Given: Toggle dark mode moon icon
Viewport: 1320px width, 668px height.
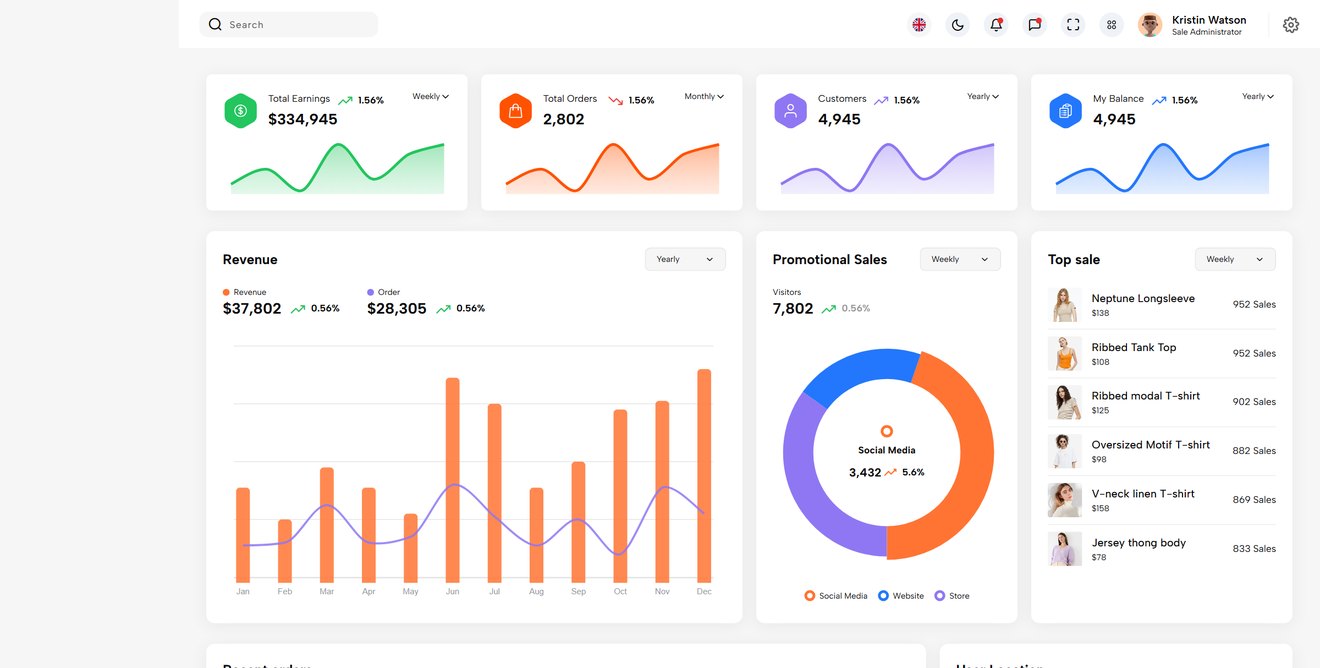Looking at the screenshot, I should click(x=958, y=25).
